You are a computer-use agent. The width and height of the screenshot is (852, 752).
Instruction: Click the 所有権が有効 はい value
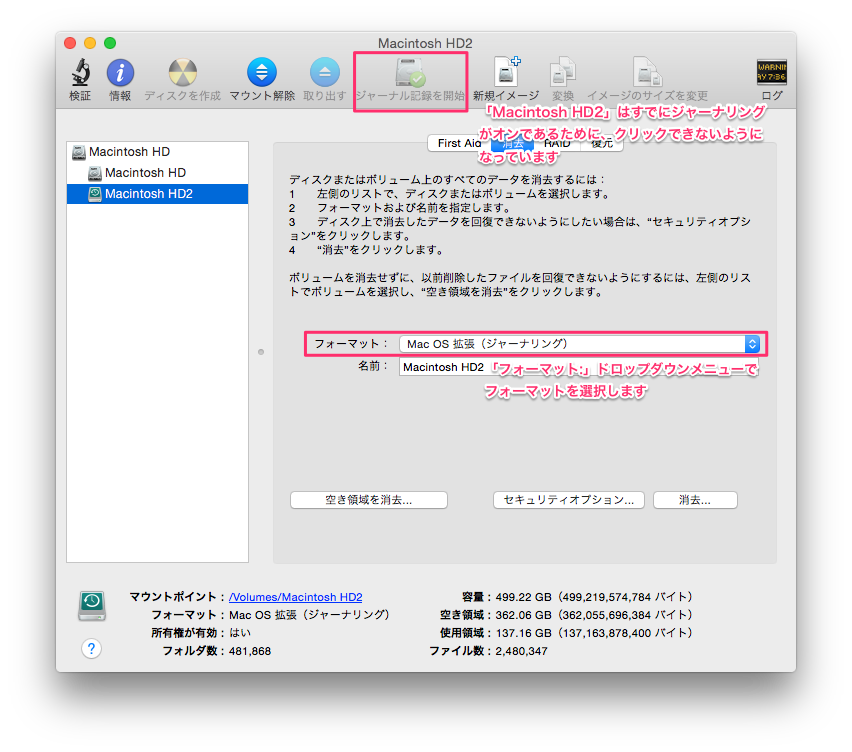[x=240, y=633]
